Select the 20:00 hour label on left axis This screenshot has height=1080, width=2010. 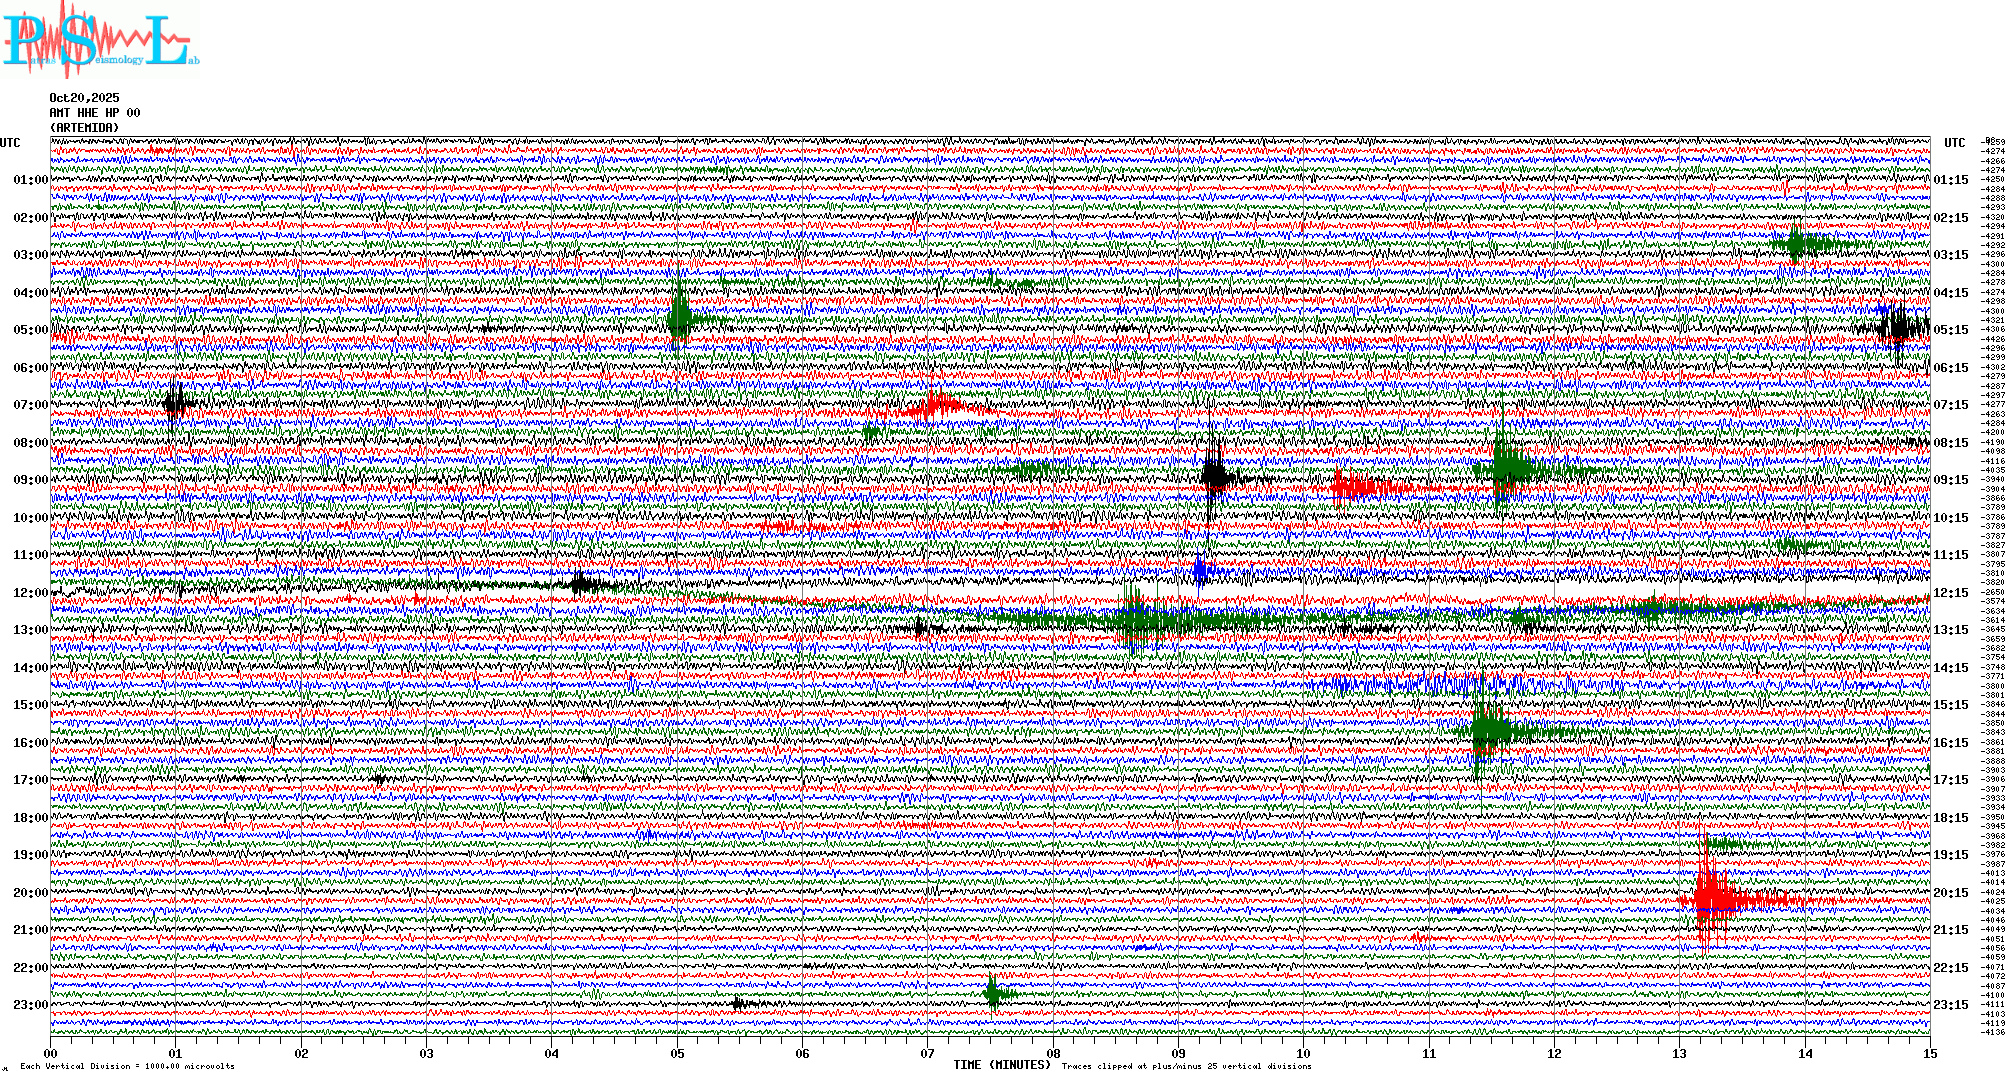coord(30,893)
